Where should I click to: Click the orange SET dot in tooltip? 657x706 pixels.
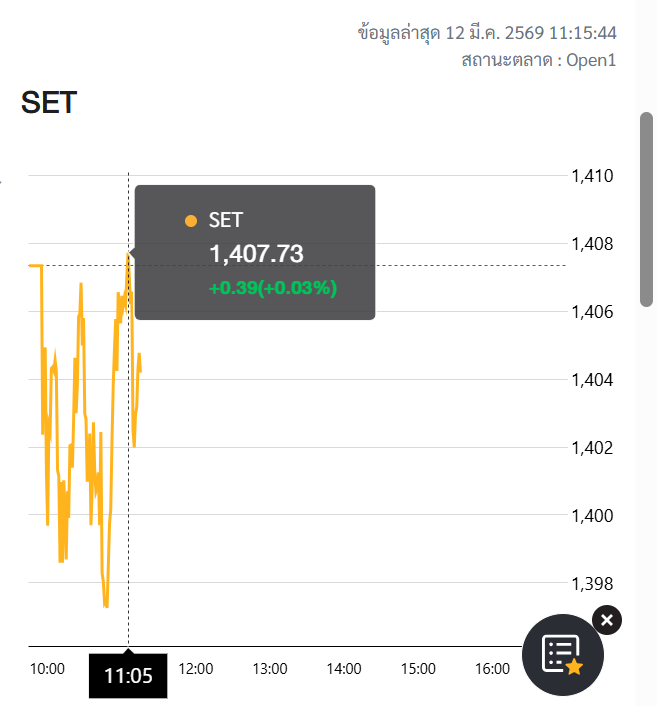191,221
